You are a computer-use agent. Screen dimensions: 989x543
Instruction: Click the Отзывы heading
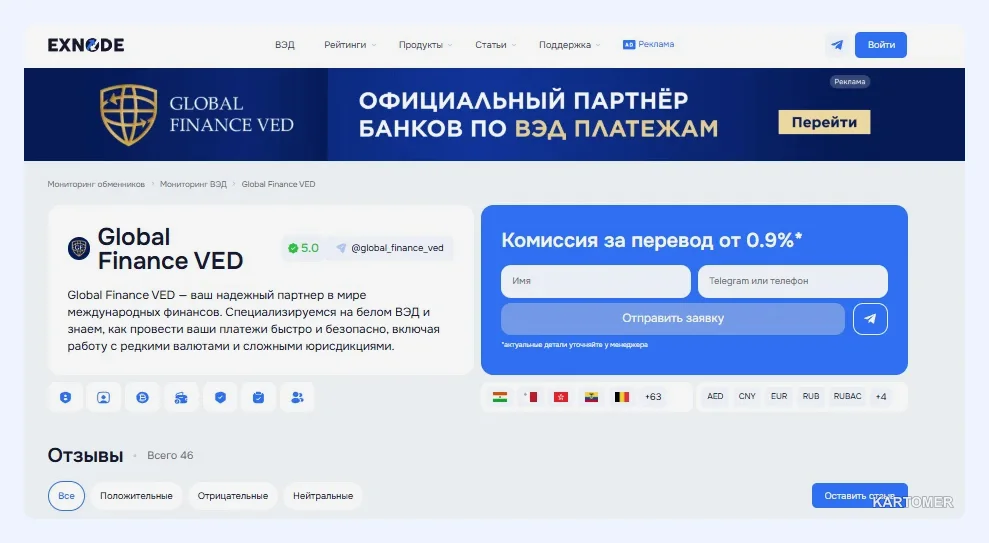85,455
